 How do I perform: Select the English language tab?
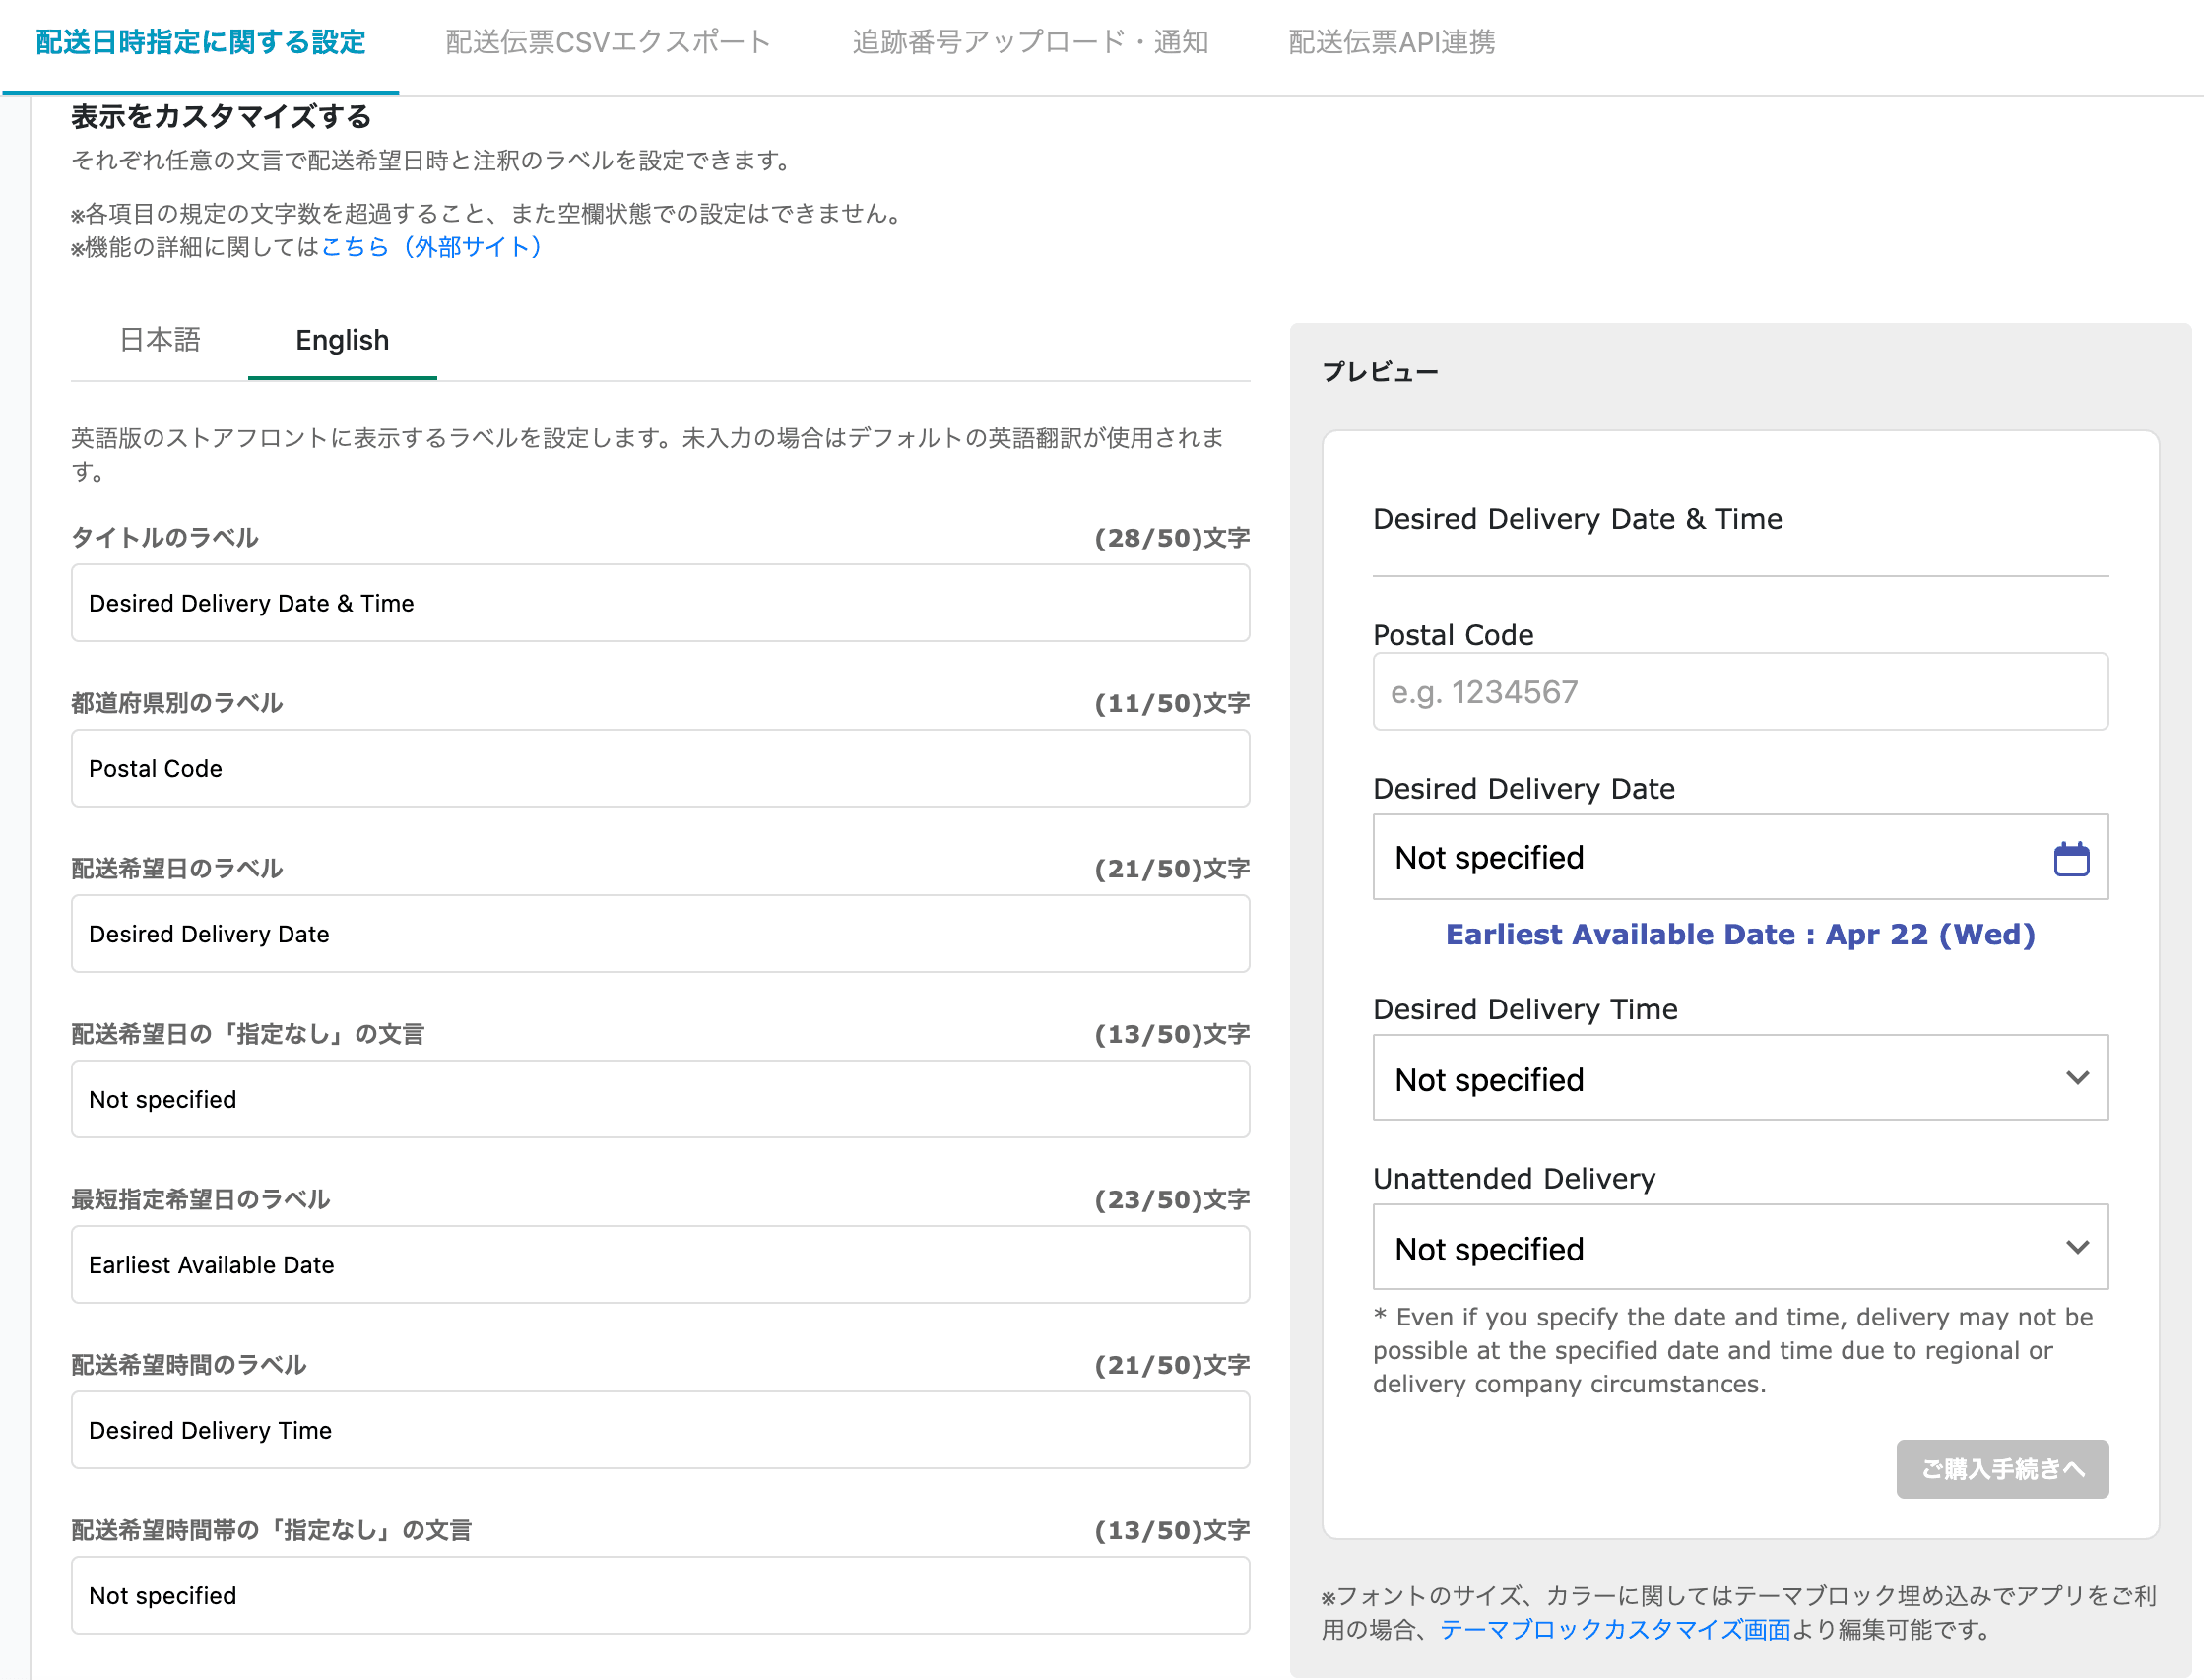[x=342, y=340]
